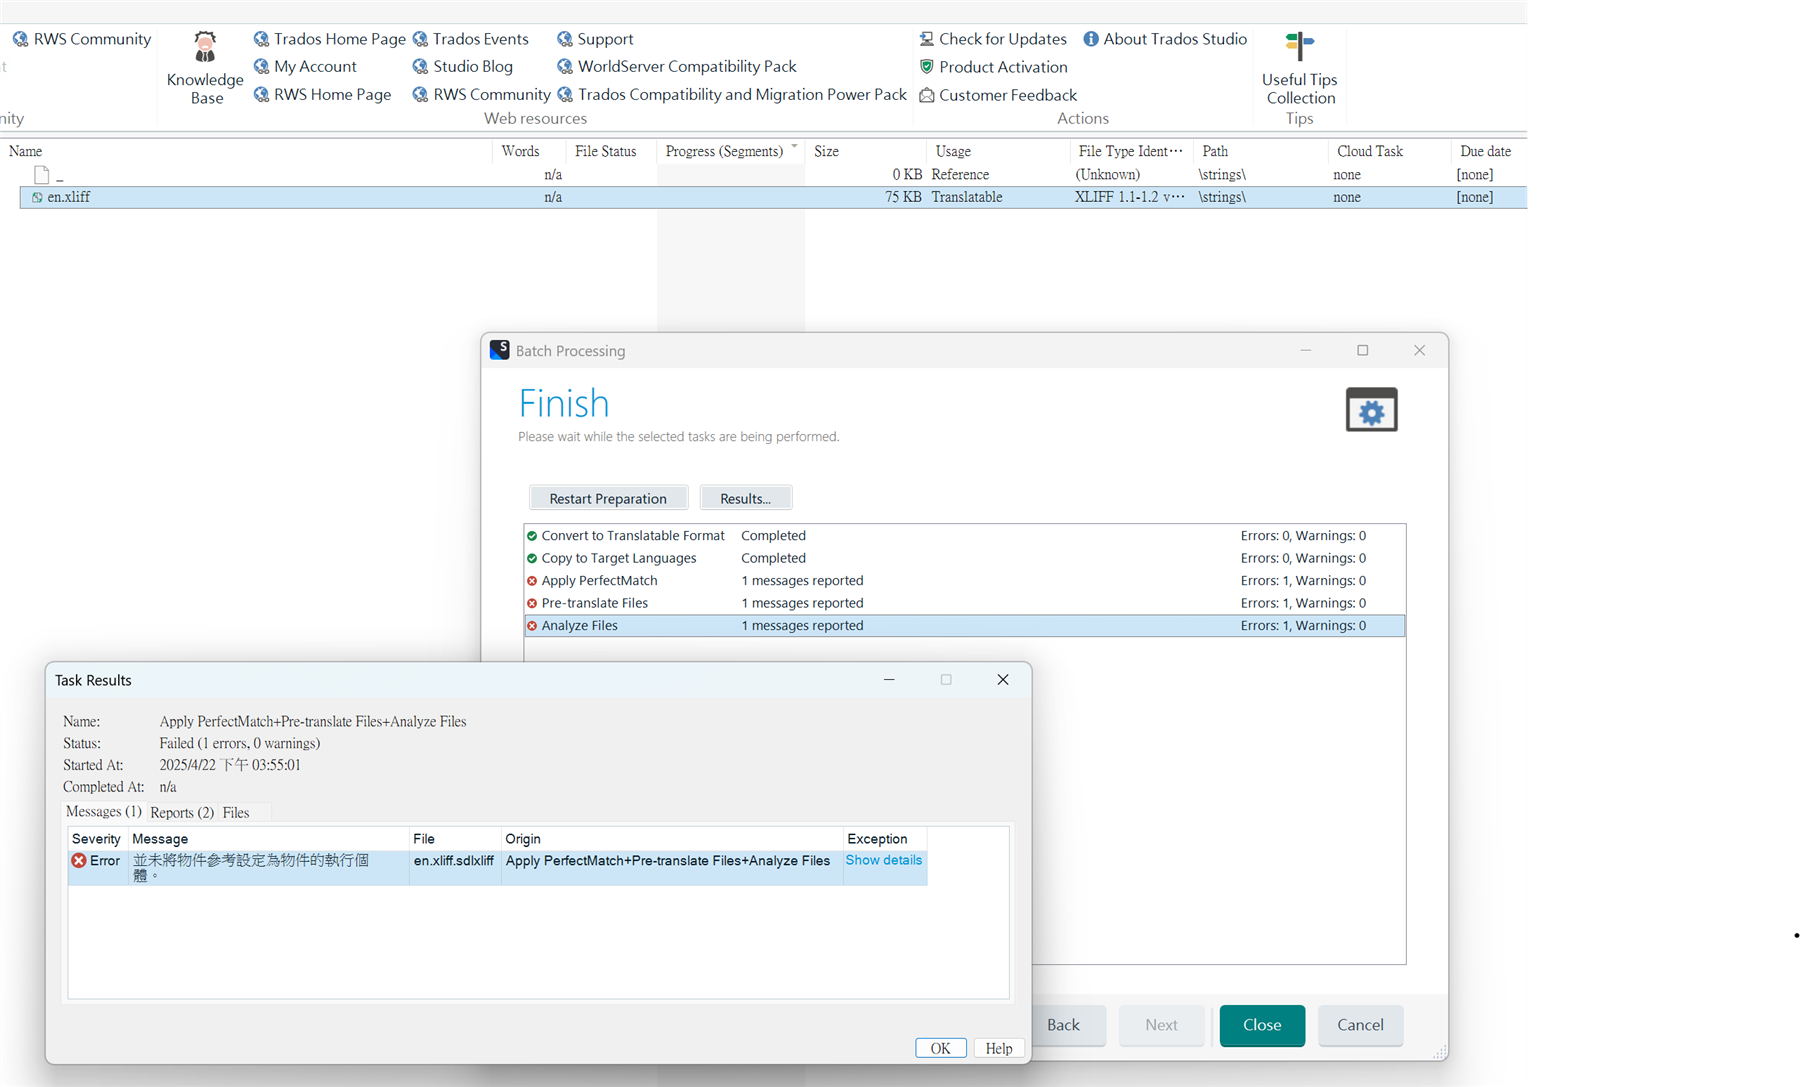1800x1087 pixels.
Task: Click Show details for the error
Action: click(x=883, y=860)
